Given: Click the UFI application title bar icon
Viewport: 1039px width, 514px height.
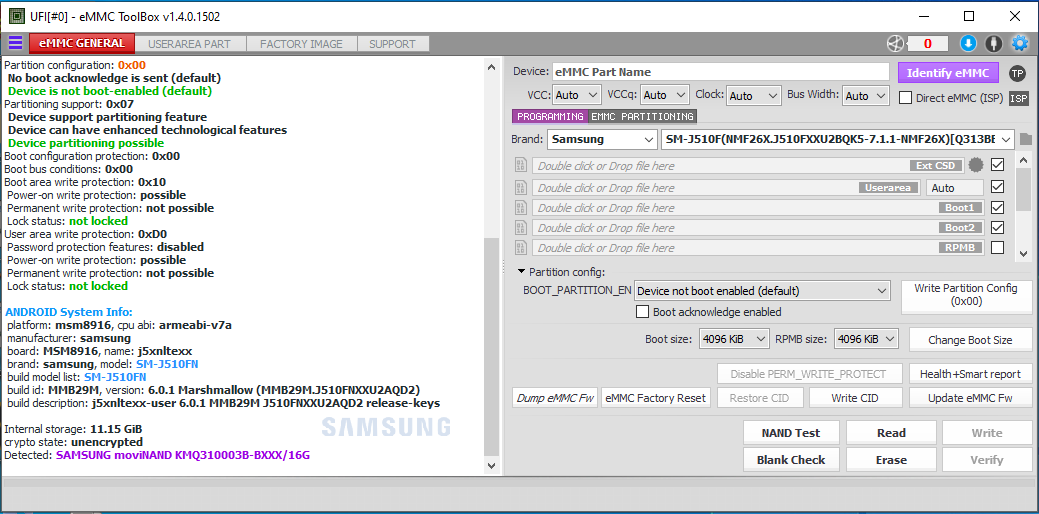Looking at the screenshot, I should 17,16.
